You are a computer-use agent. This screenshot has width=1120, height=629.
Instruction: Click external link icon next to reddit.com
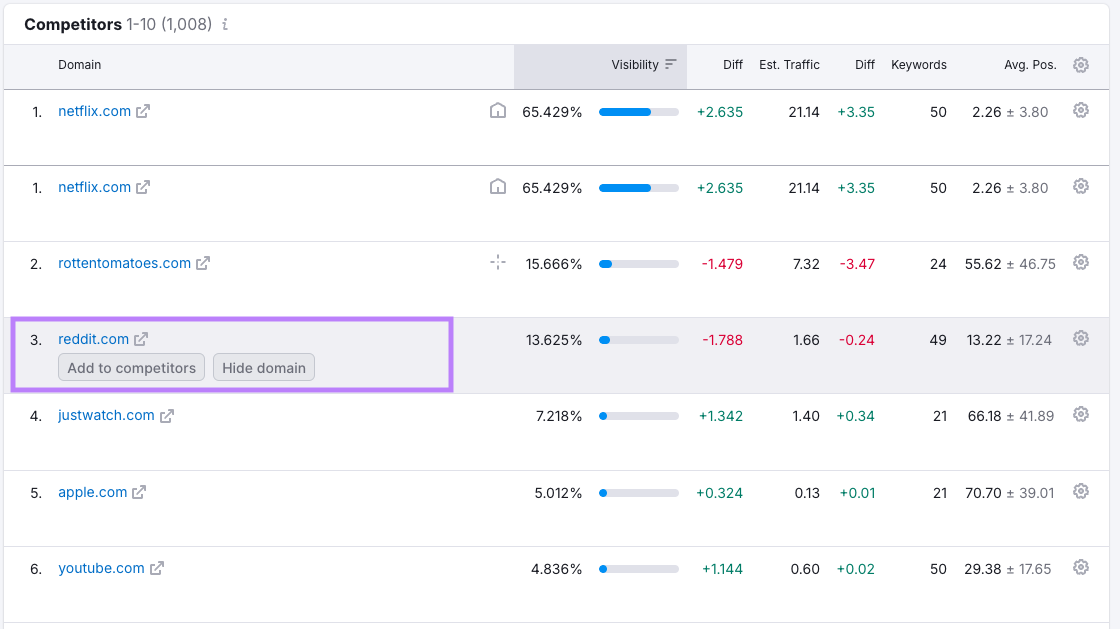coord(141,340)
